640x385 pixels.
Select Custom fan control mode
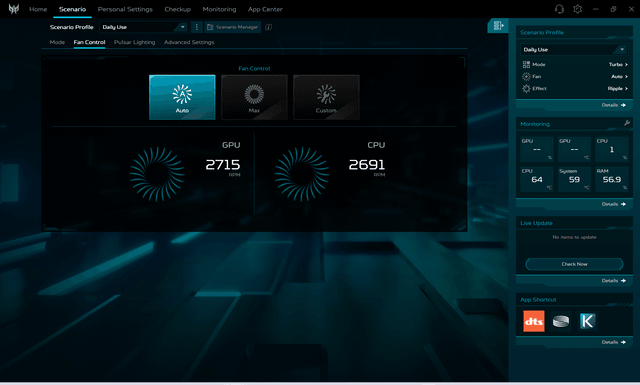coord(326,97)
